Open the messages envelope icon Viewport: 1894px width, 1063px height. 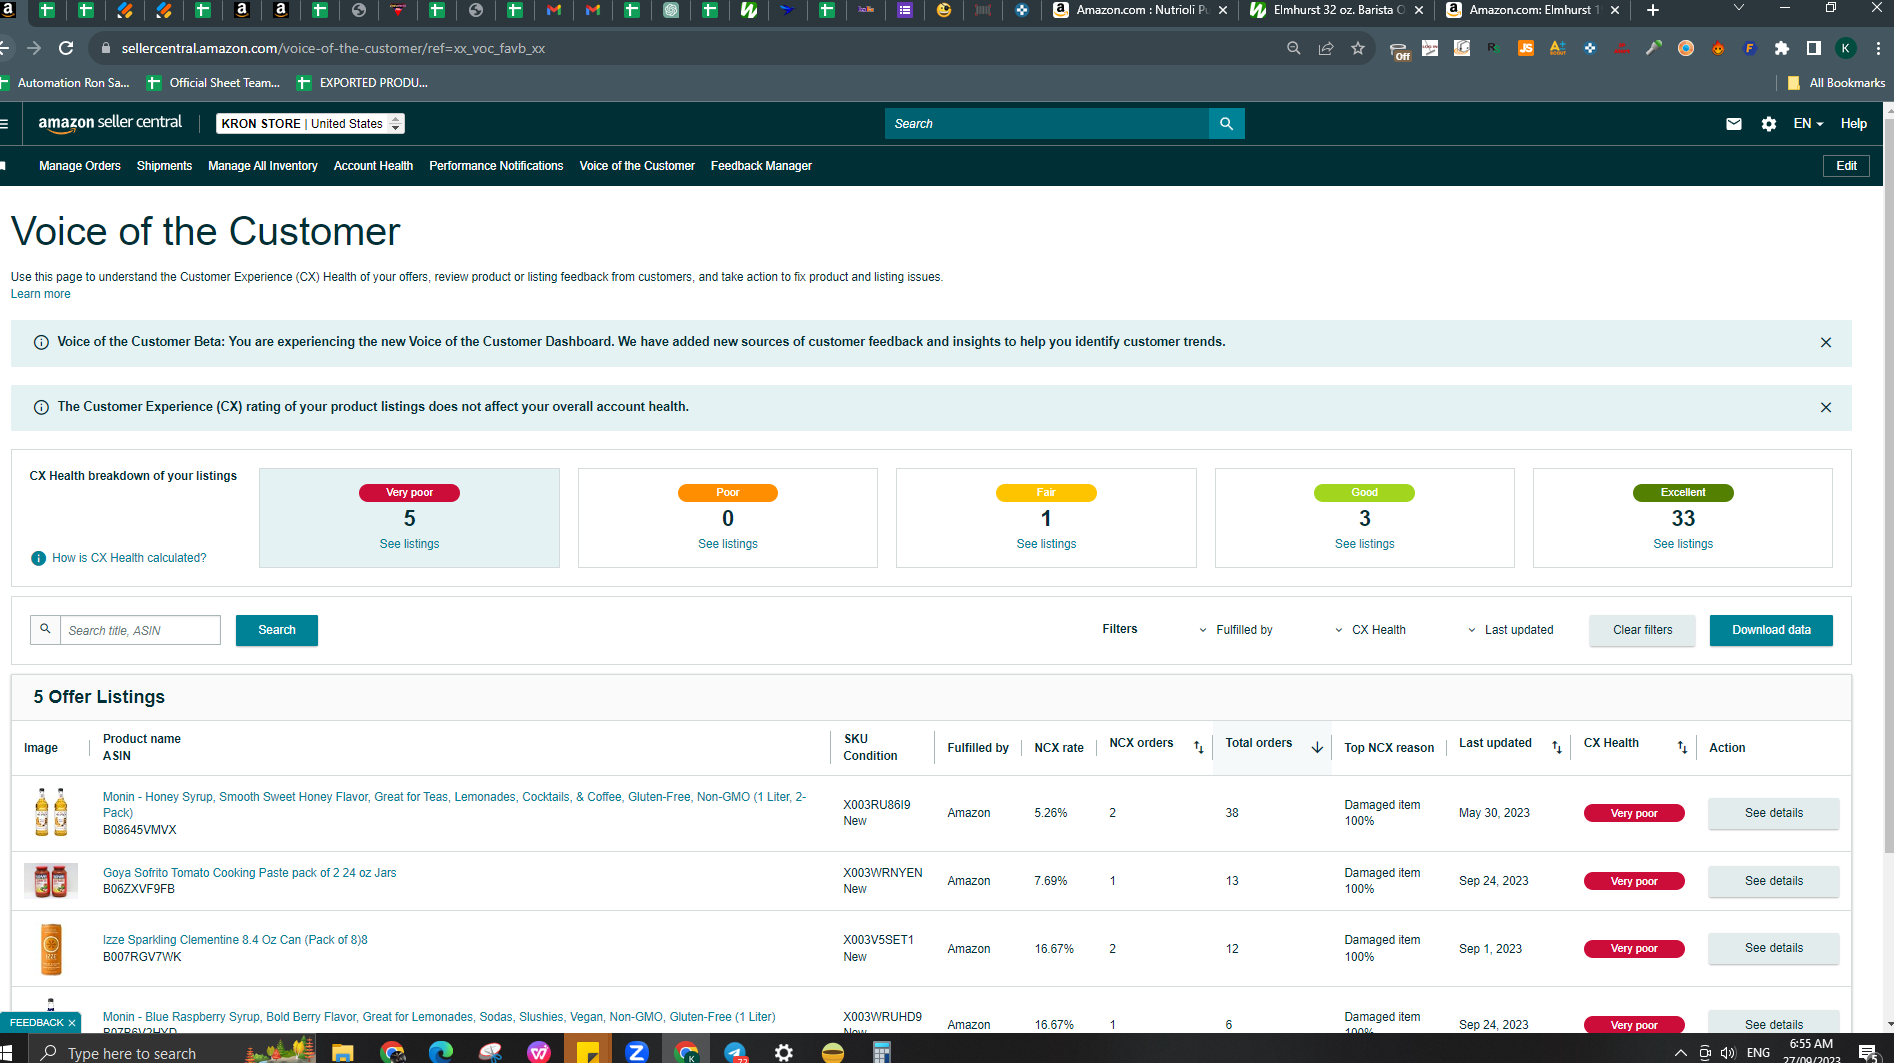point(1734,124)
